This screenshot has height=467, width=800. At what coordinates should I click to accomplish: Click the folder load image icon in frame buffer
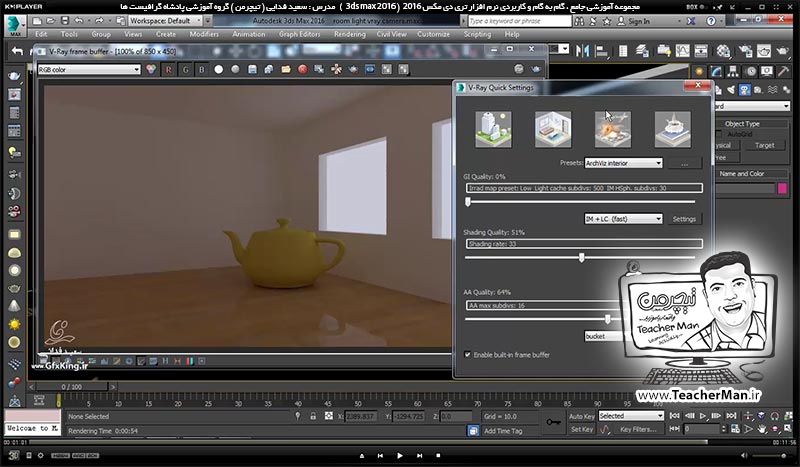coord(286,69)
